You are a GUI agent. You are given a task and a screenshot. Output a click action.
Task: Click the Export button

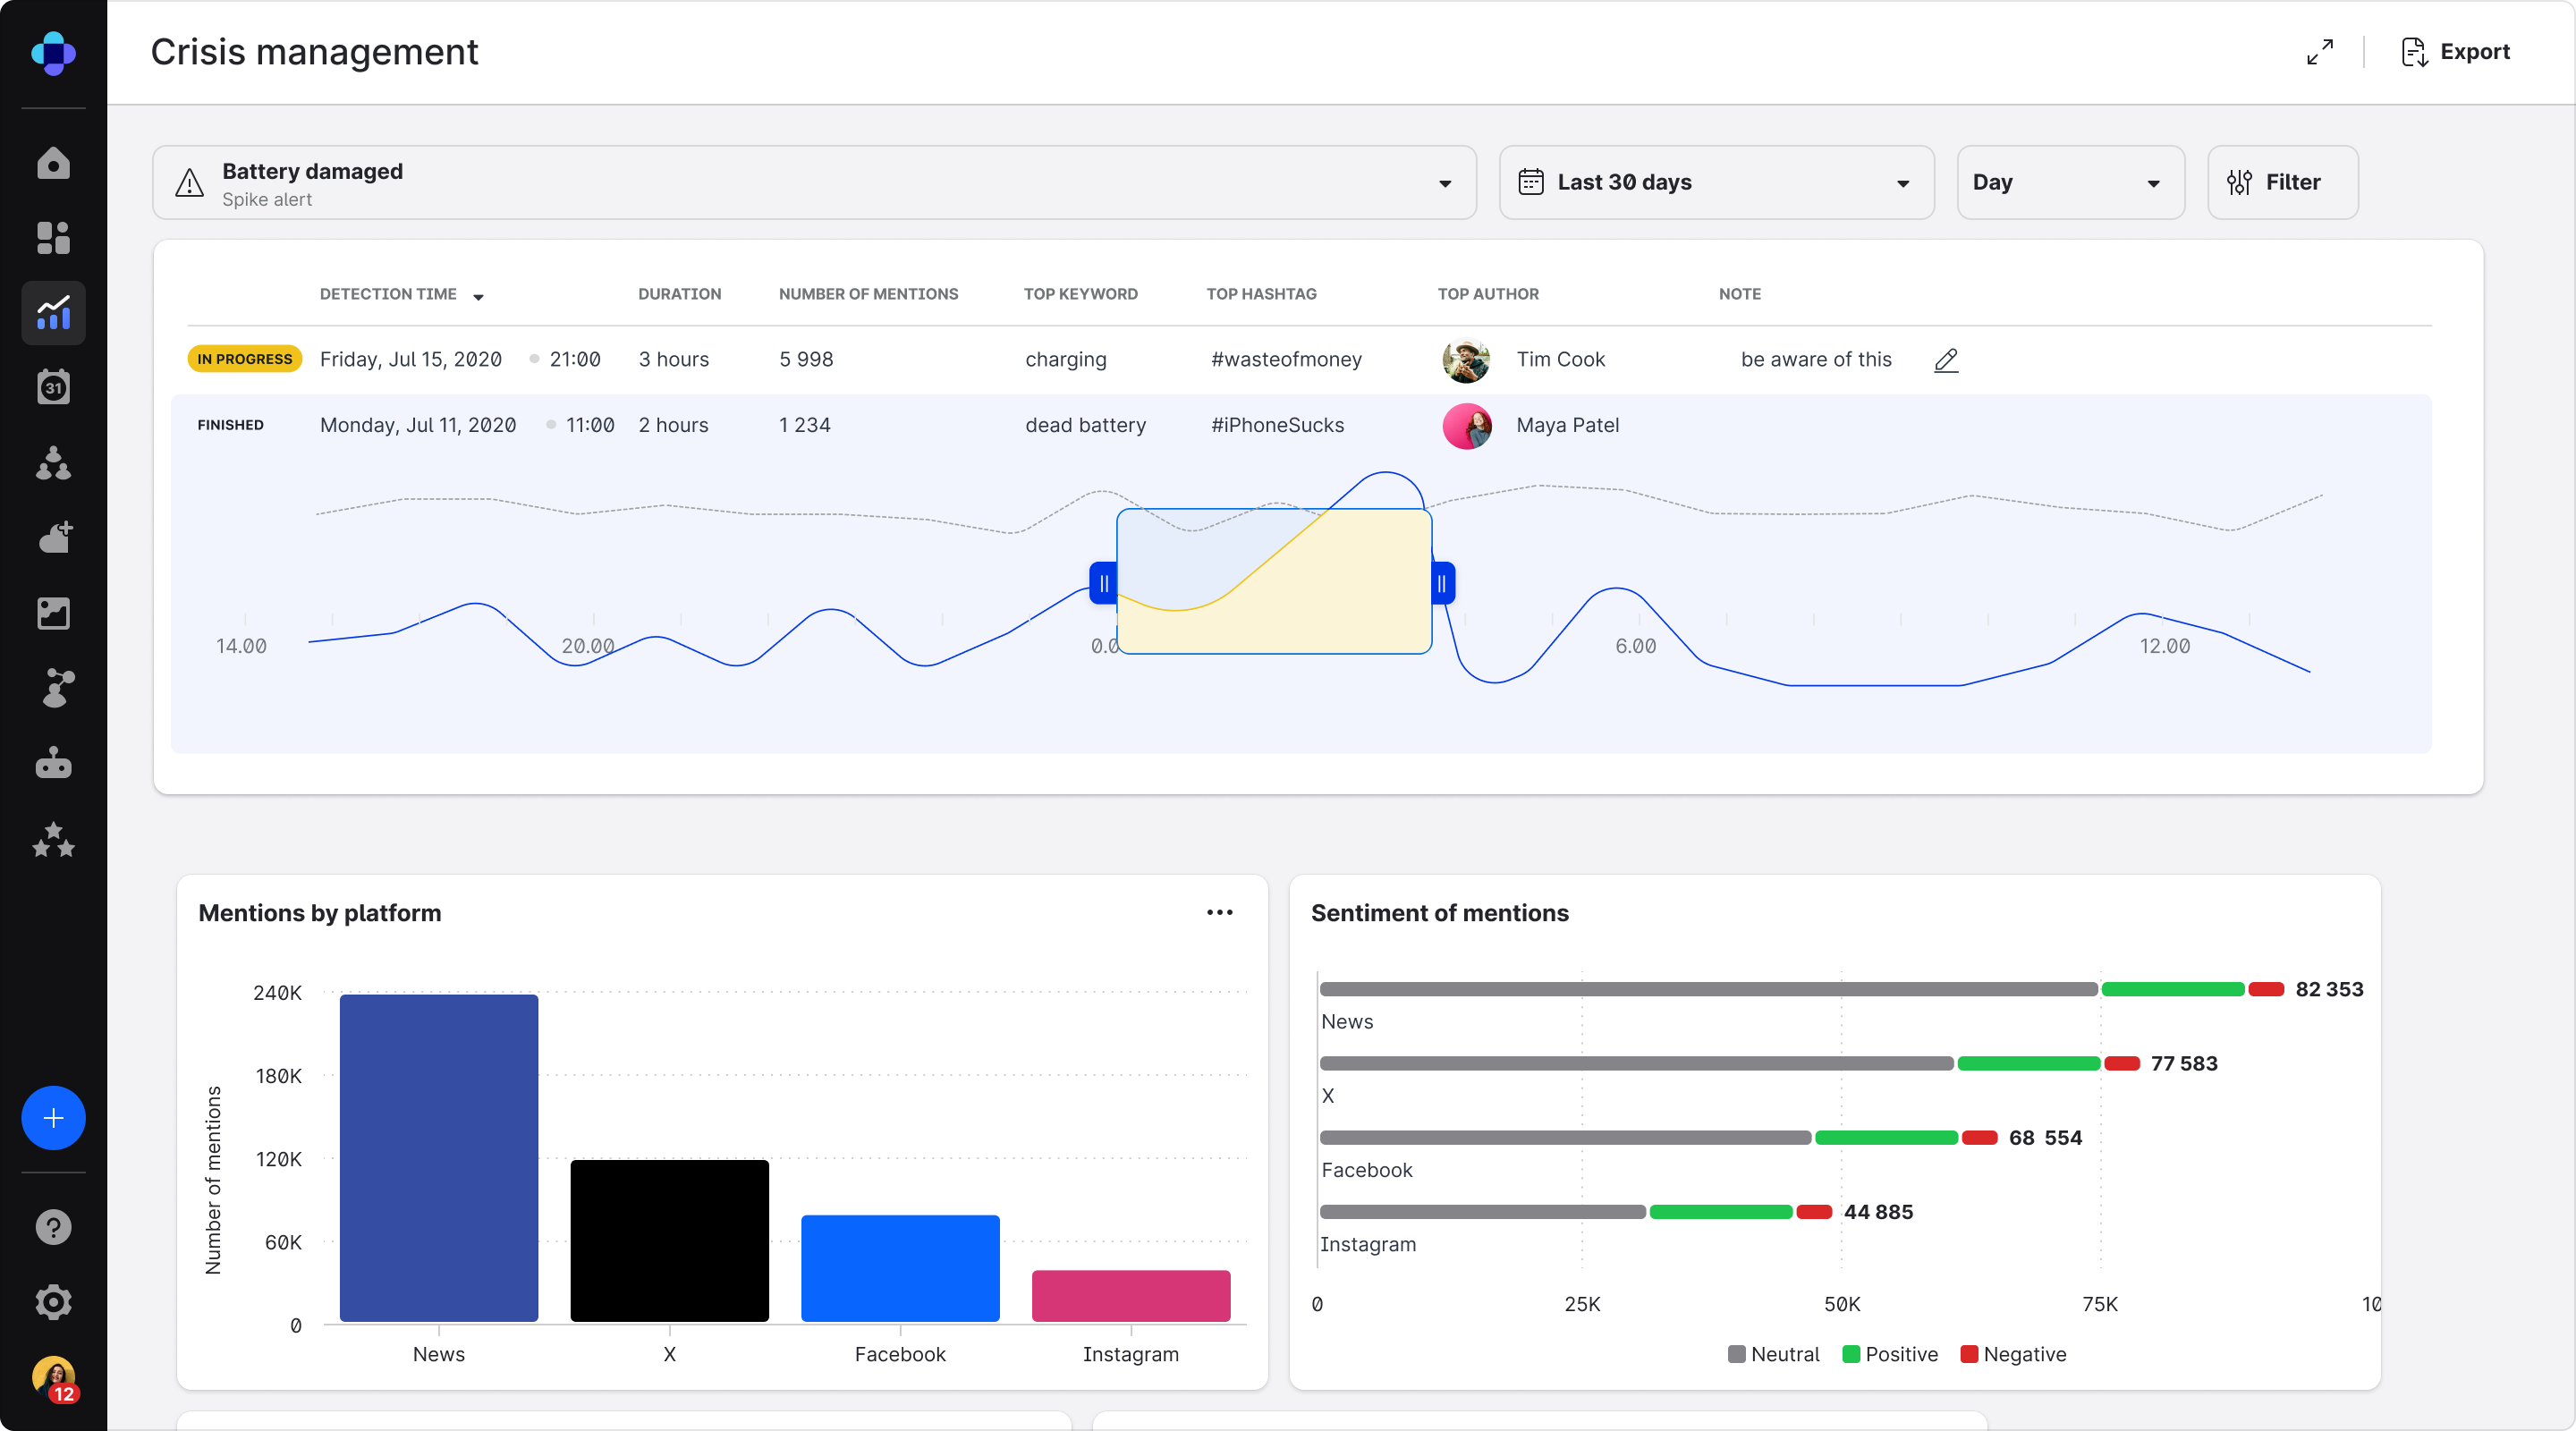pyautogui.click(x=2456, y=52)
